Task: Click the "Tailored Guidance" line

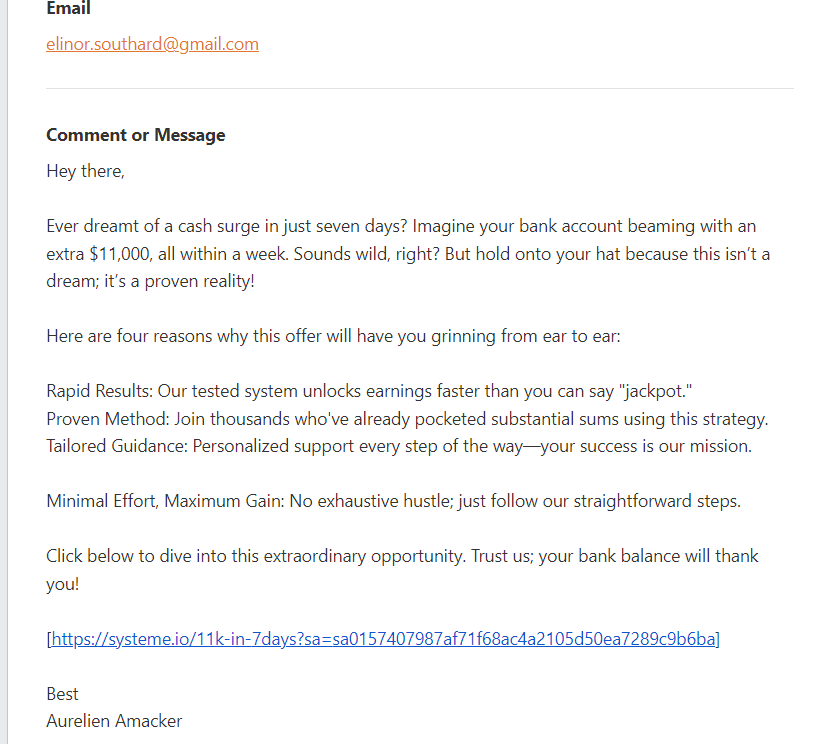Action: 398,446
